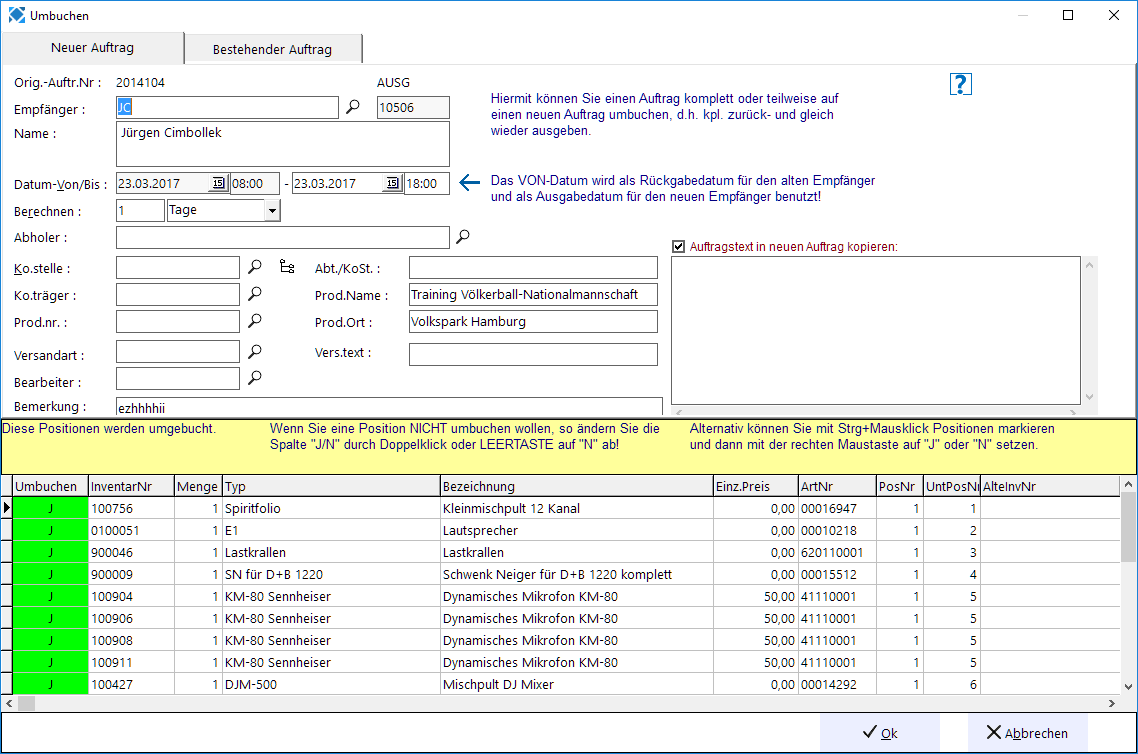Open the calendar picker for the Bis date
Viewport: 1138px width, 754px height.
(393, 183)
